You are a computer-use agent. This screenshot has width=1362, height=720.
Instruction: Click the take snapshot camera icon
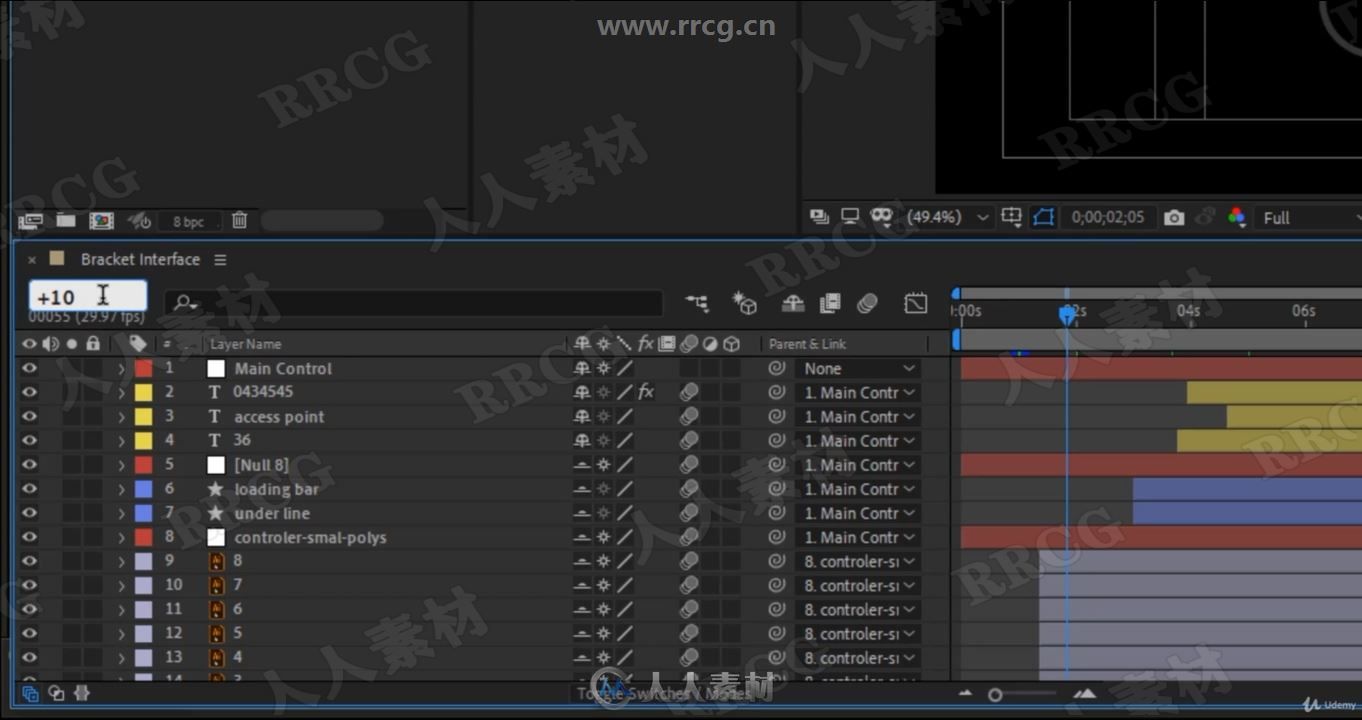click(x=1175, y=217)
